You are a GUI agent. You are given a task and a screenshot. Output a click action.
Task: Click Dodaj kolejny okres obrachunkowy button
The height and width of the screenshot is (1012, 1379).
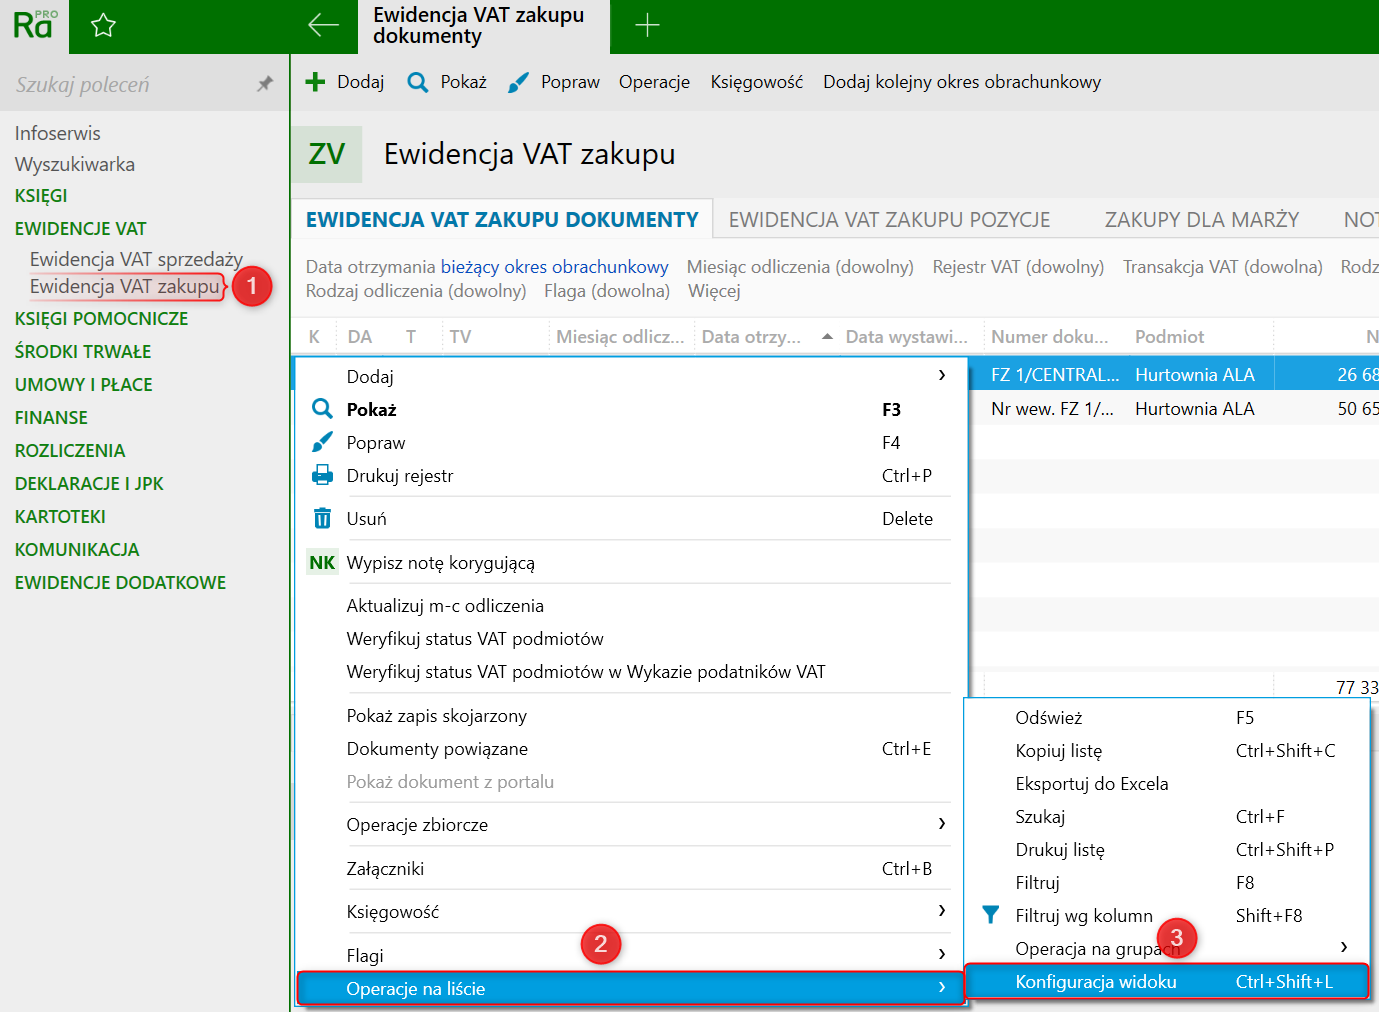pyautogui.click(x=961, y=82)
